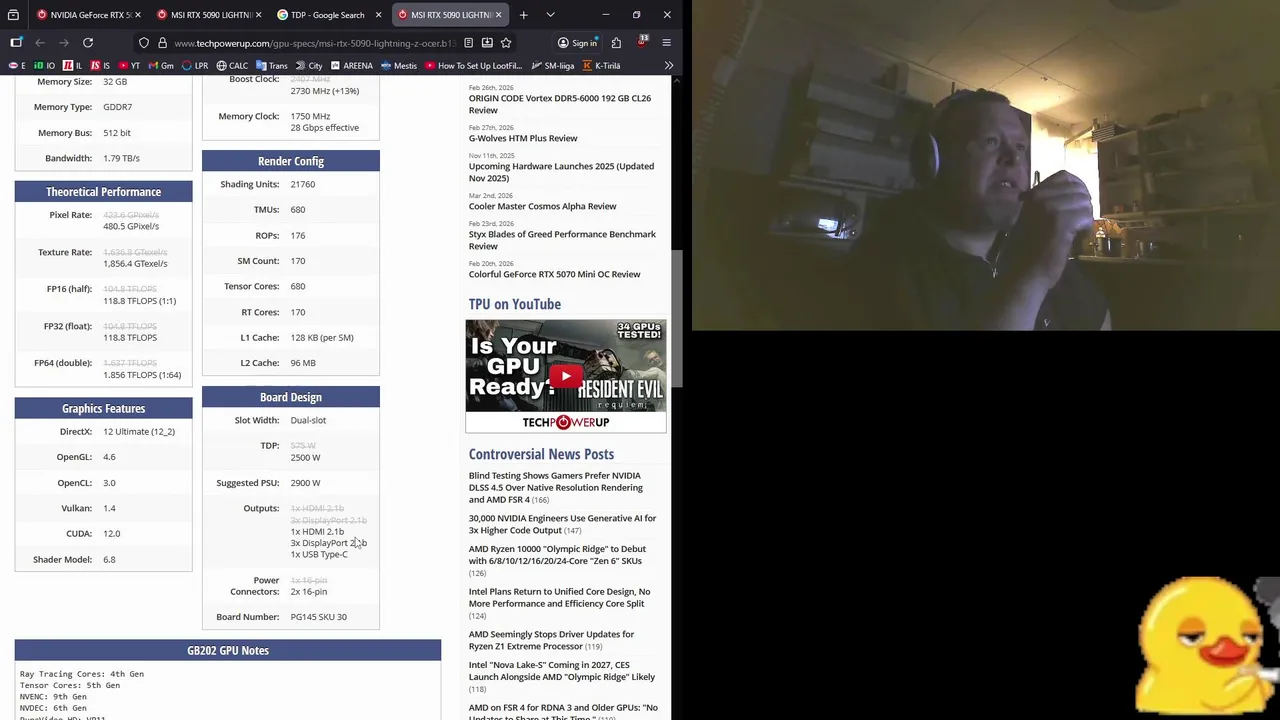
Task: Open 30,000 NVIDIA Engineers news post
Action: [562, 524]
